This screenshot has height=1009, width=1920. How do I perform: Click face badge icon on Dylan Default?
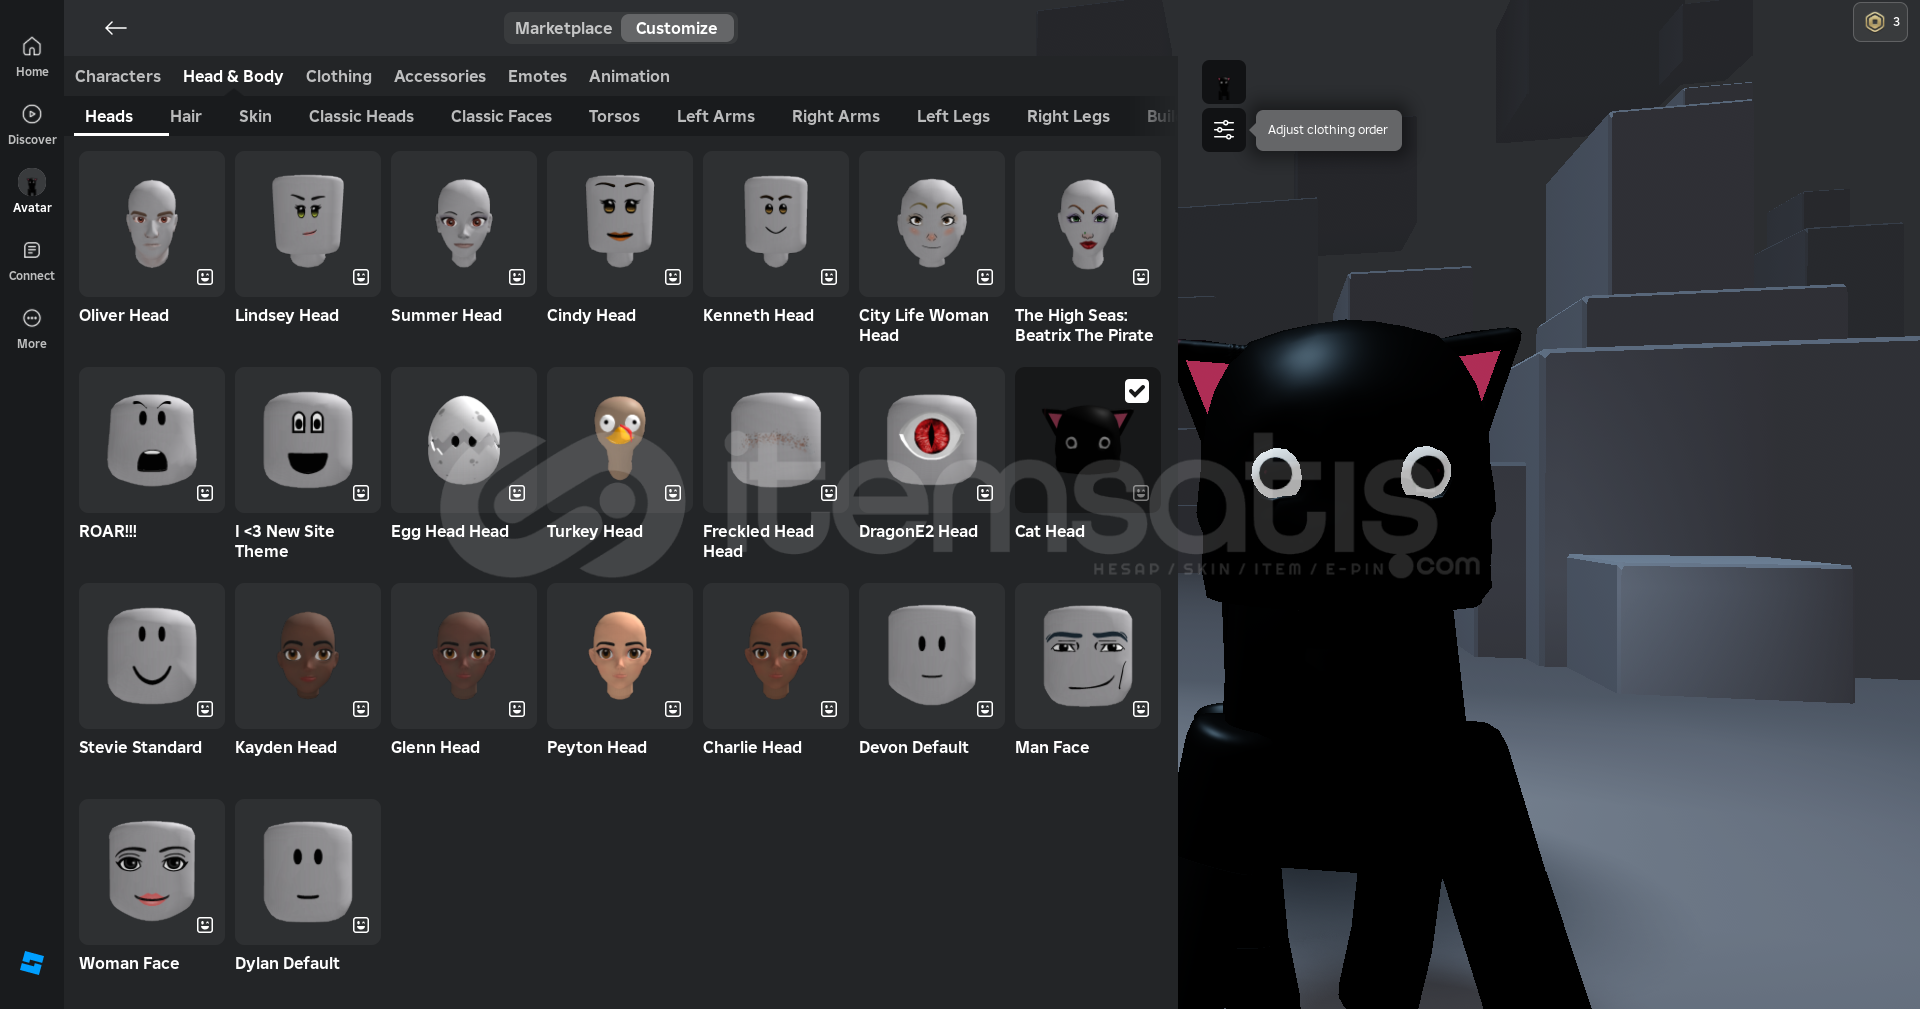click(361, 925)
